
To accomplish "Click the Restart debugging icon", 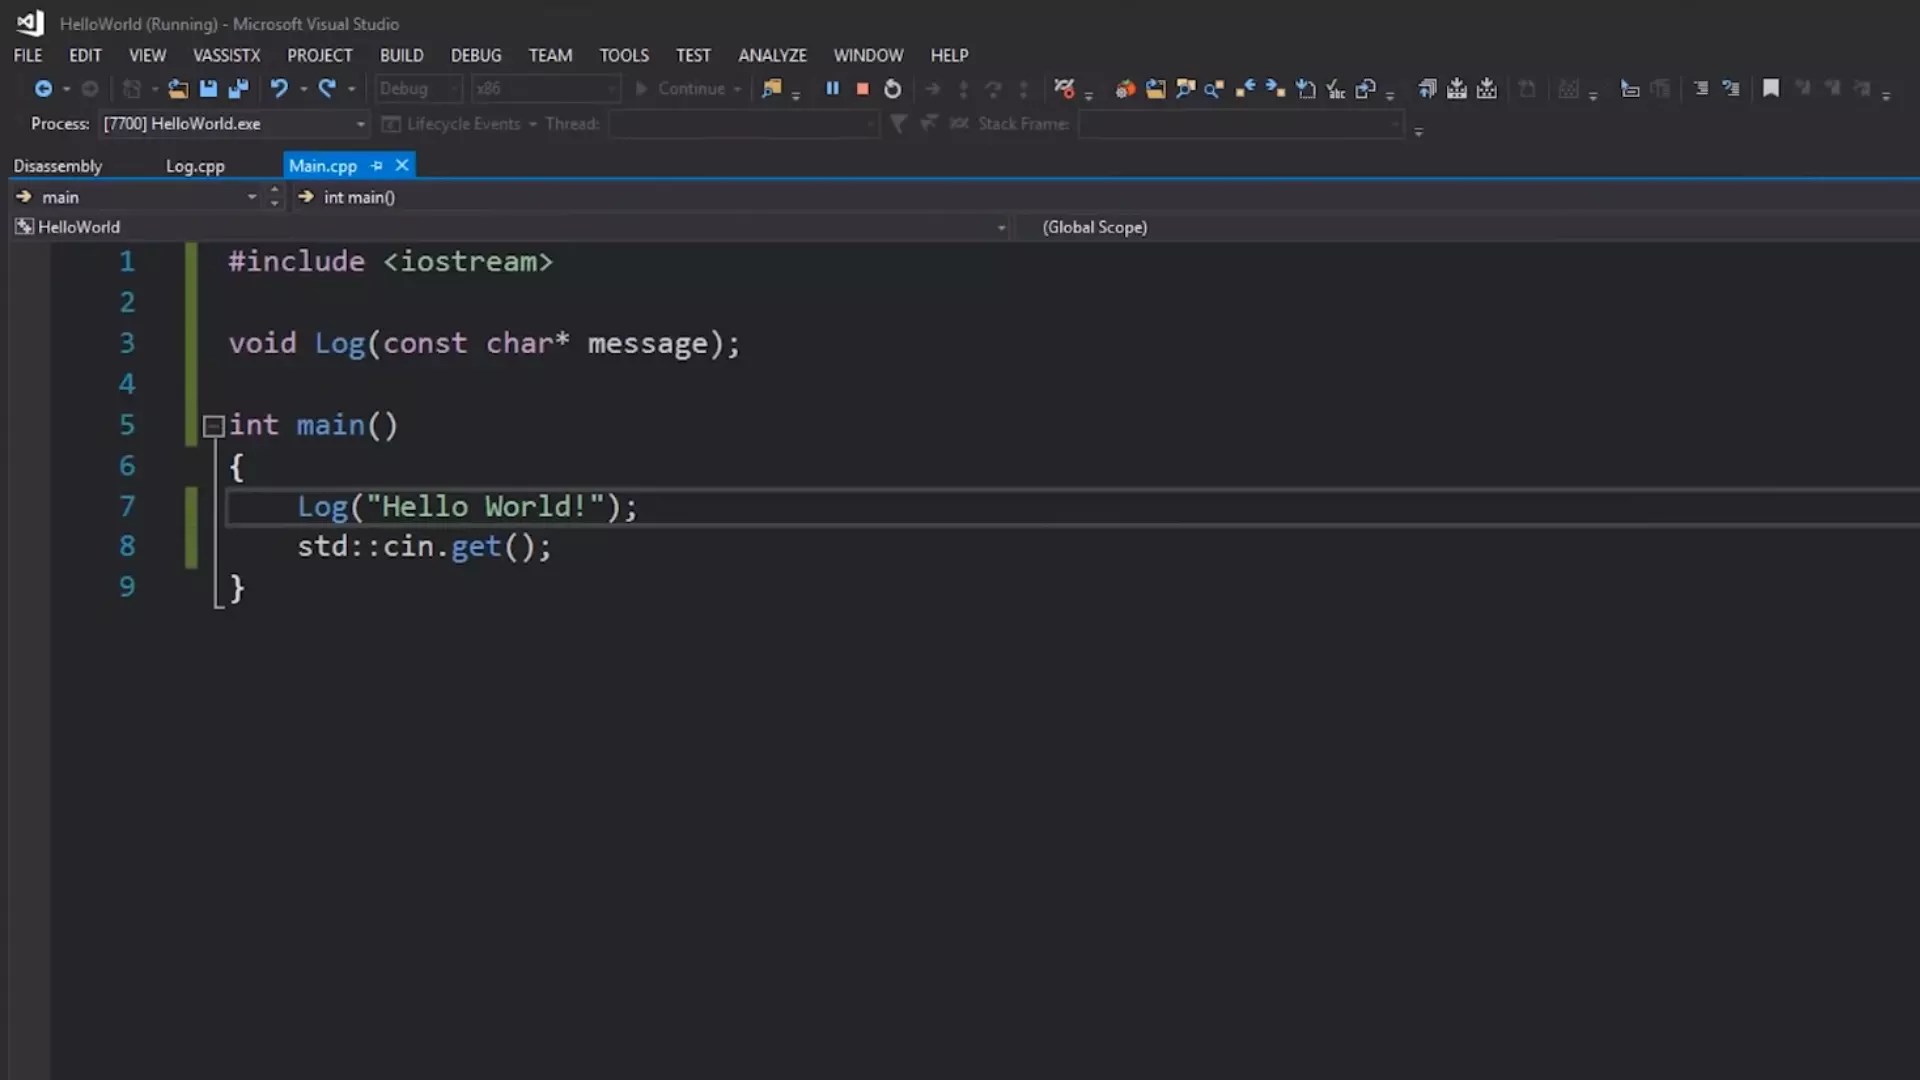I will click(892, 89).
